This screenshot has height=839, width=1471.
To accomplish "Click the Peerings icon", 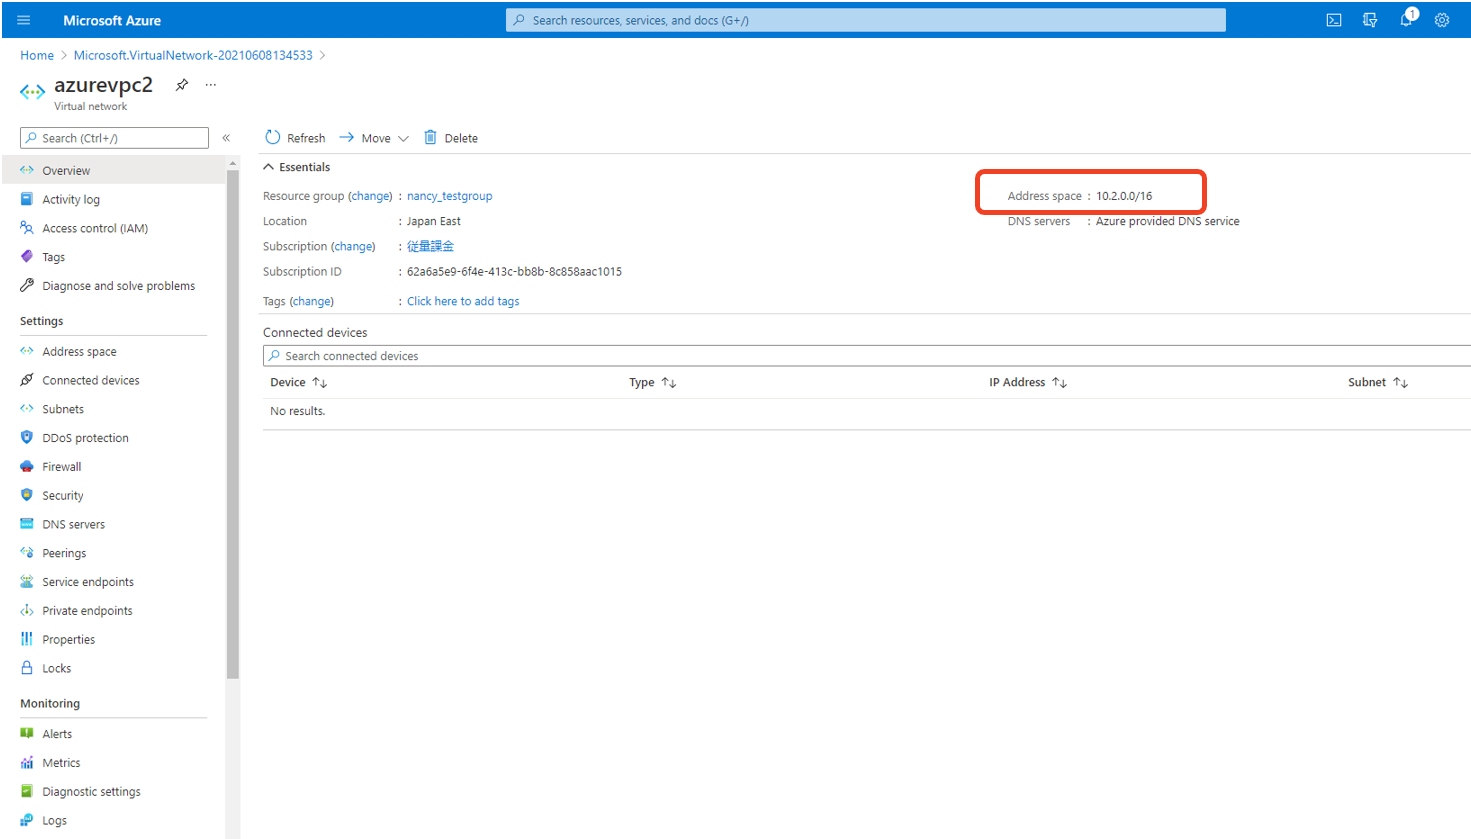I will click(x=27, y=552).
